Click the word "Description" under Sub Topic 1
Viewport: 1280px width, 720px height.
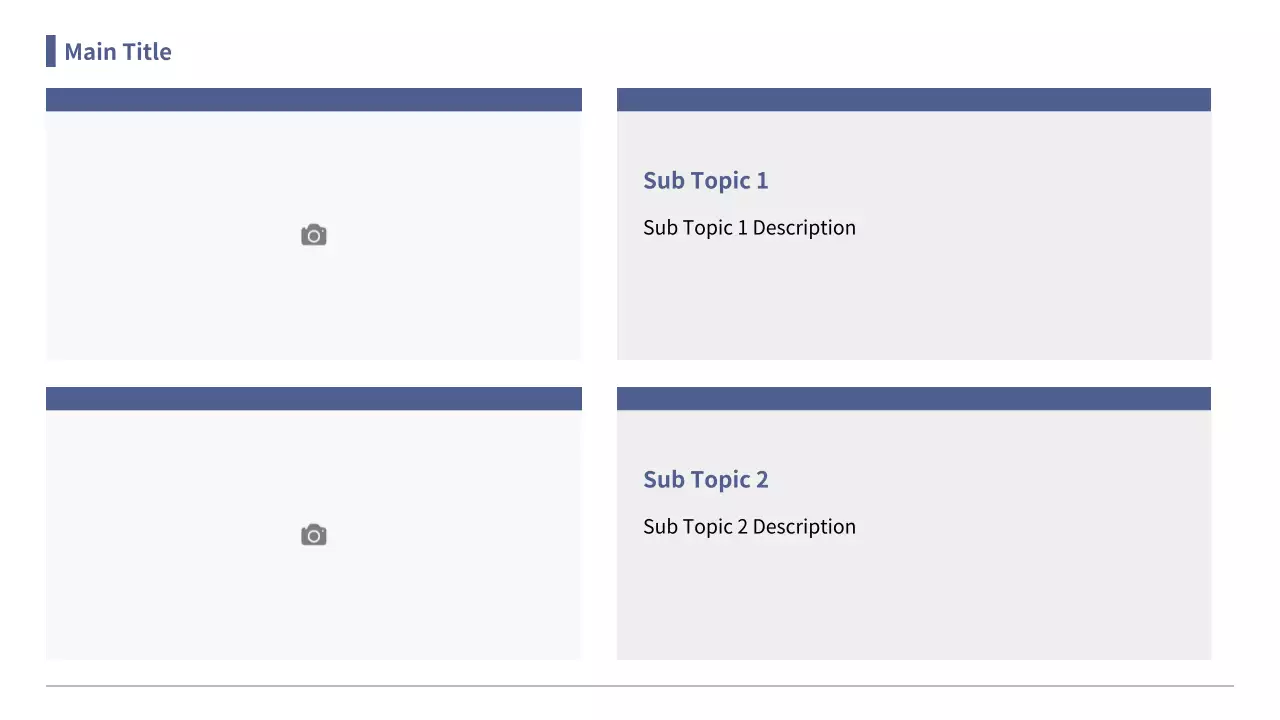804,228
